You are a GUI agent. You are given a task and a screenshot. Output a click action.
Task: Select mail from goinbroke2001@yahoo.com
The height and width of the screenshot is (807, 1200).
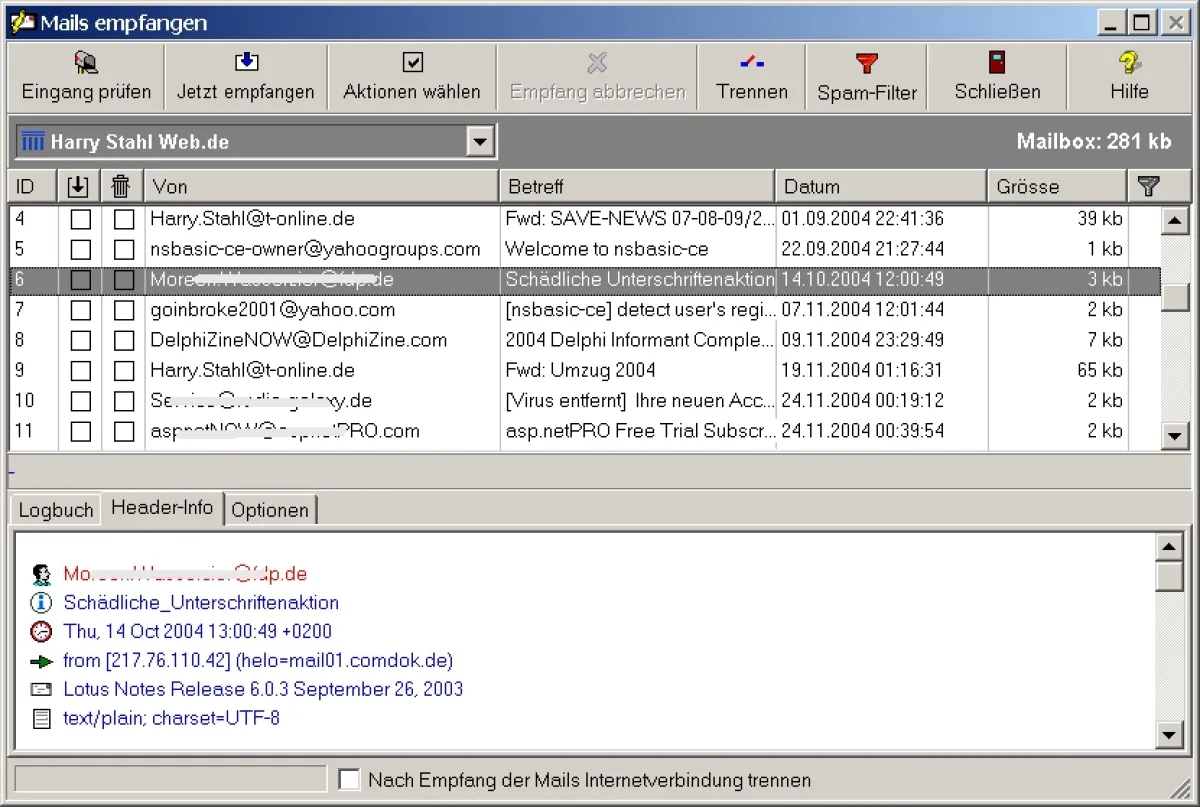click(x=272, y=310)
